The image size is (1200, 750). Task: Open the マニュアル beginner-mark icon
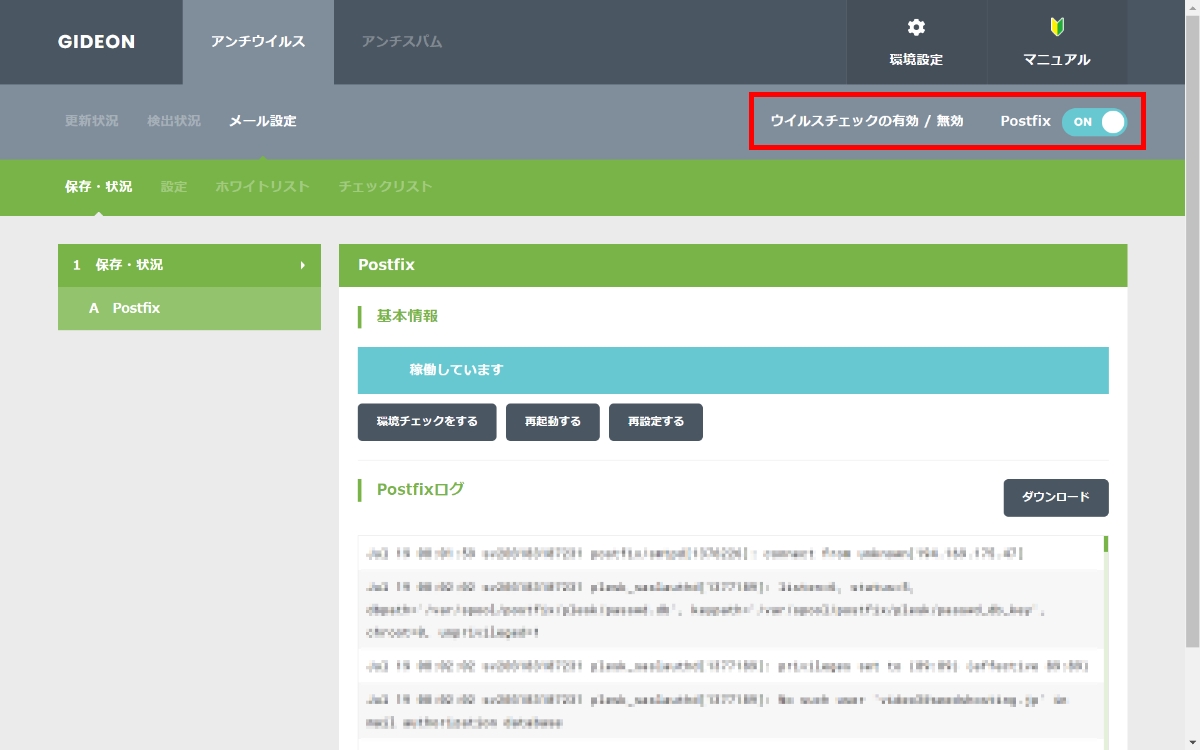[x=1057, y=27]
